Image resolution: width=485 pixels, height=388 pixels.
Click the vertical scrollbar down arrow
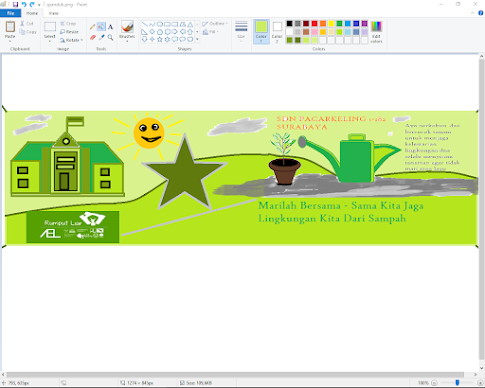pyautogui.click(x=482, y=368)
